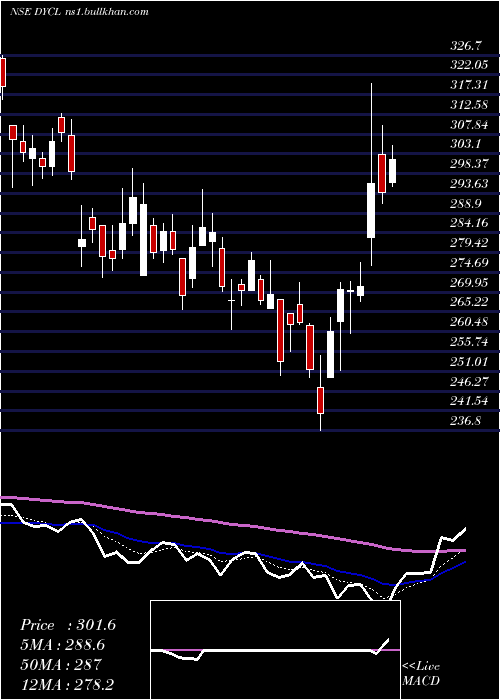
Task: Click the 288.9 price axis label
Action: click(x=465, y=204)
